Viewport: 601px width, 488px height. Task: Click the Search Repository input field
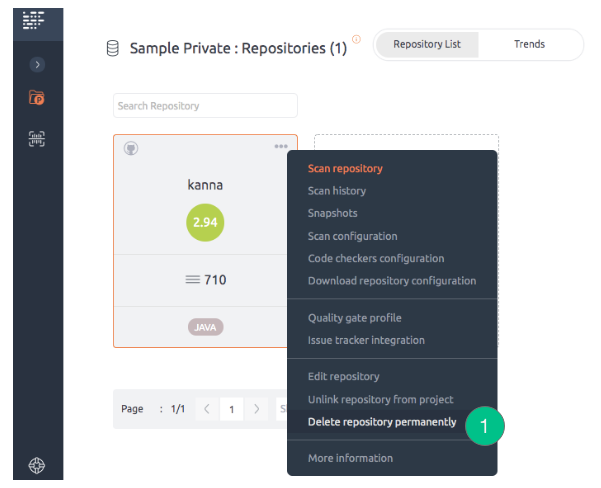(205, 105)
